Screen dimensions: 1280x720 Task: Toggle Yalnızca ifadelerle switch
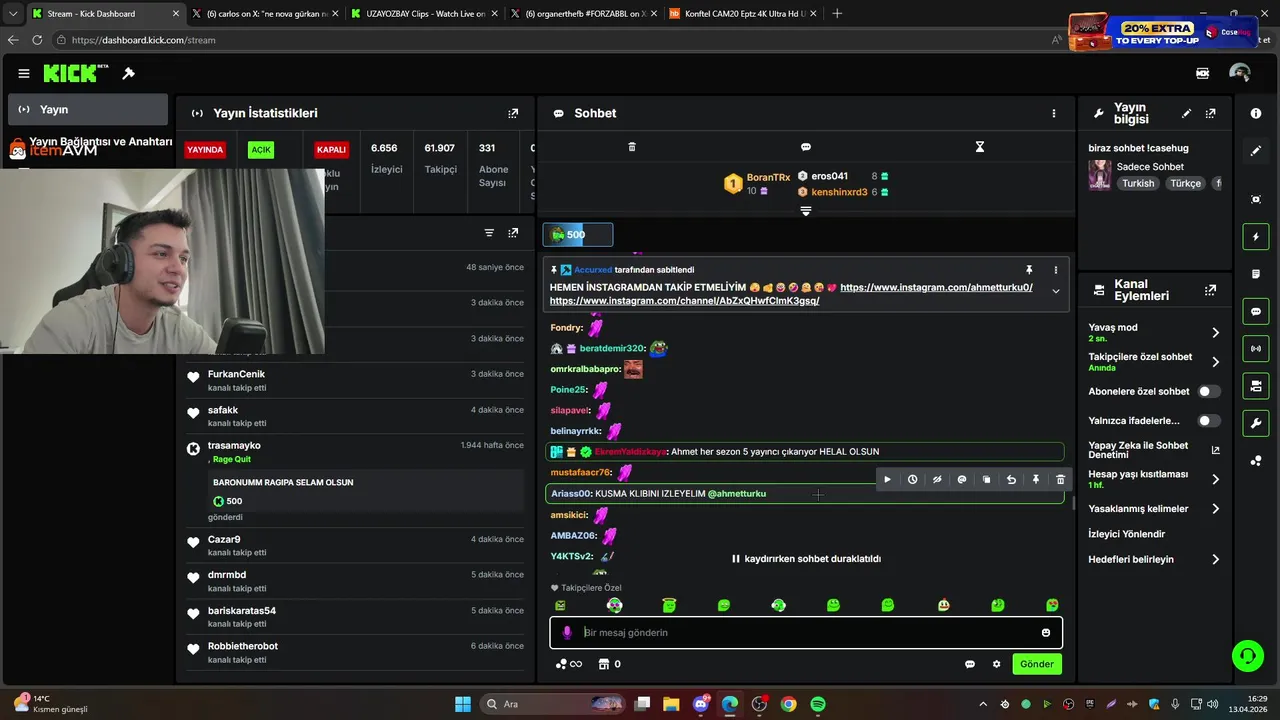pos(1209,421)
